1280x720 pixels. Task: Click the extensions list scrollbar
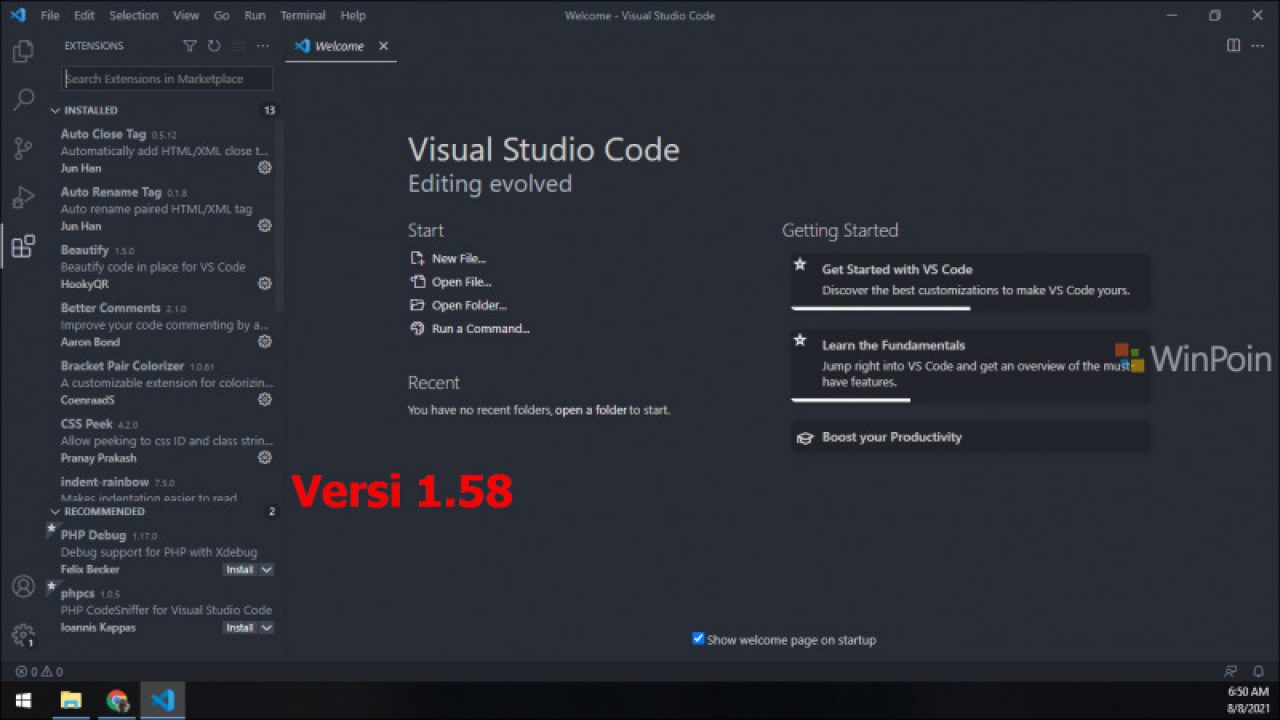(x=281, y=215)
